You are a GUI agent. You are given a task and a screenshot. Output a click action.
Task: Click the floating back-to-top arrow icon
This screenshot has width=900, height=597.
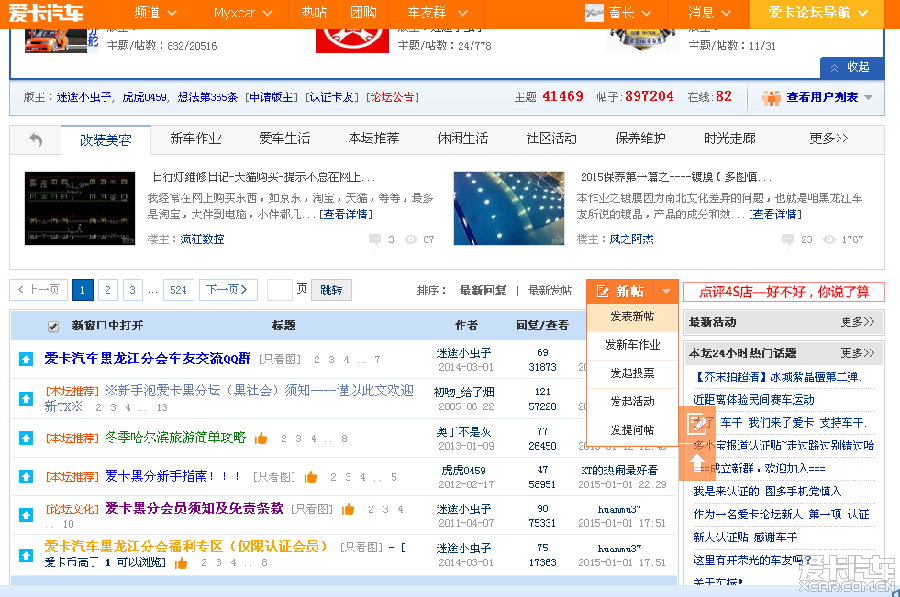(697, 462)
